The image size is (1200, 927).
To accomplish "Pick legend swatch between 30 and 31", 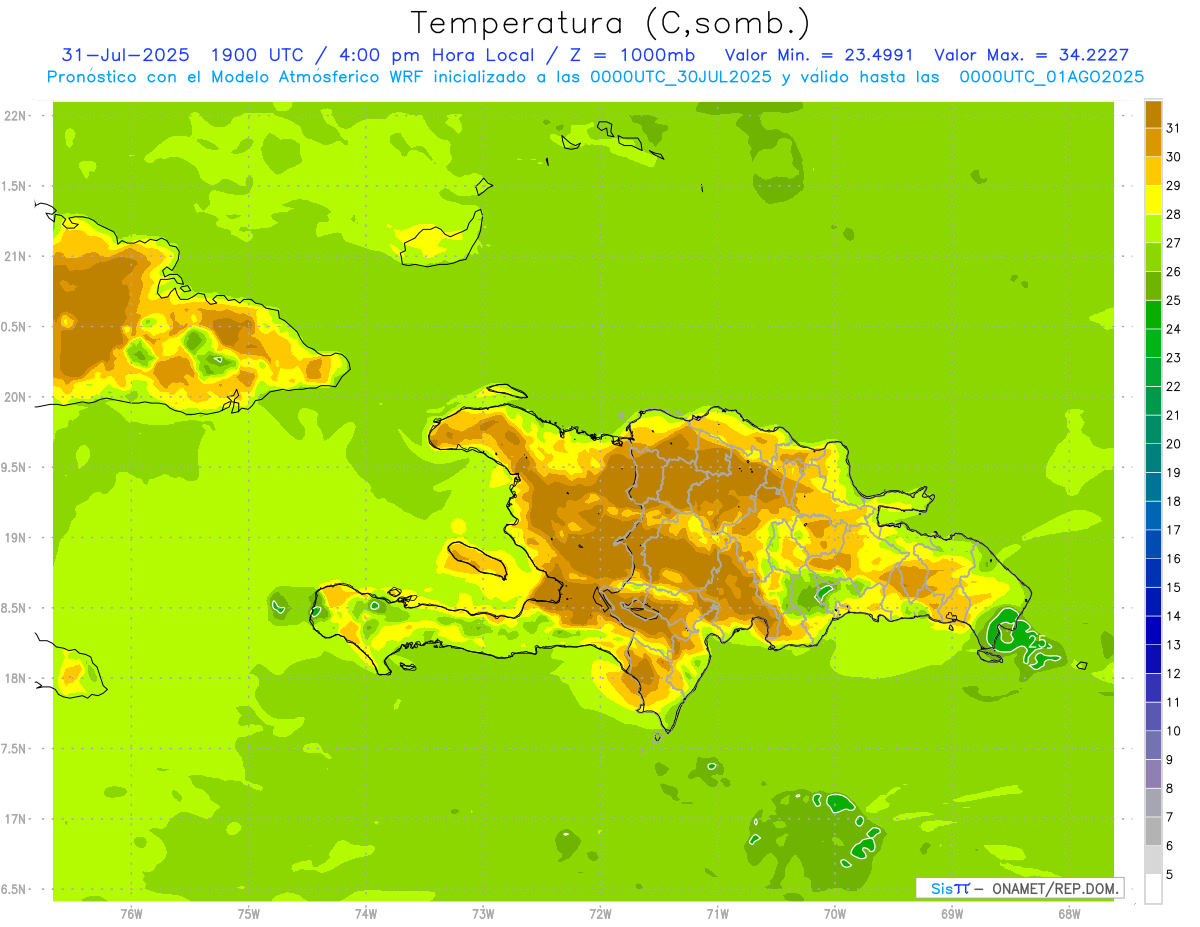I will click(1153, 143).
